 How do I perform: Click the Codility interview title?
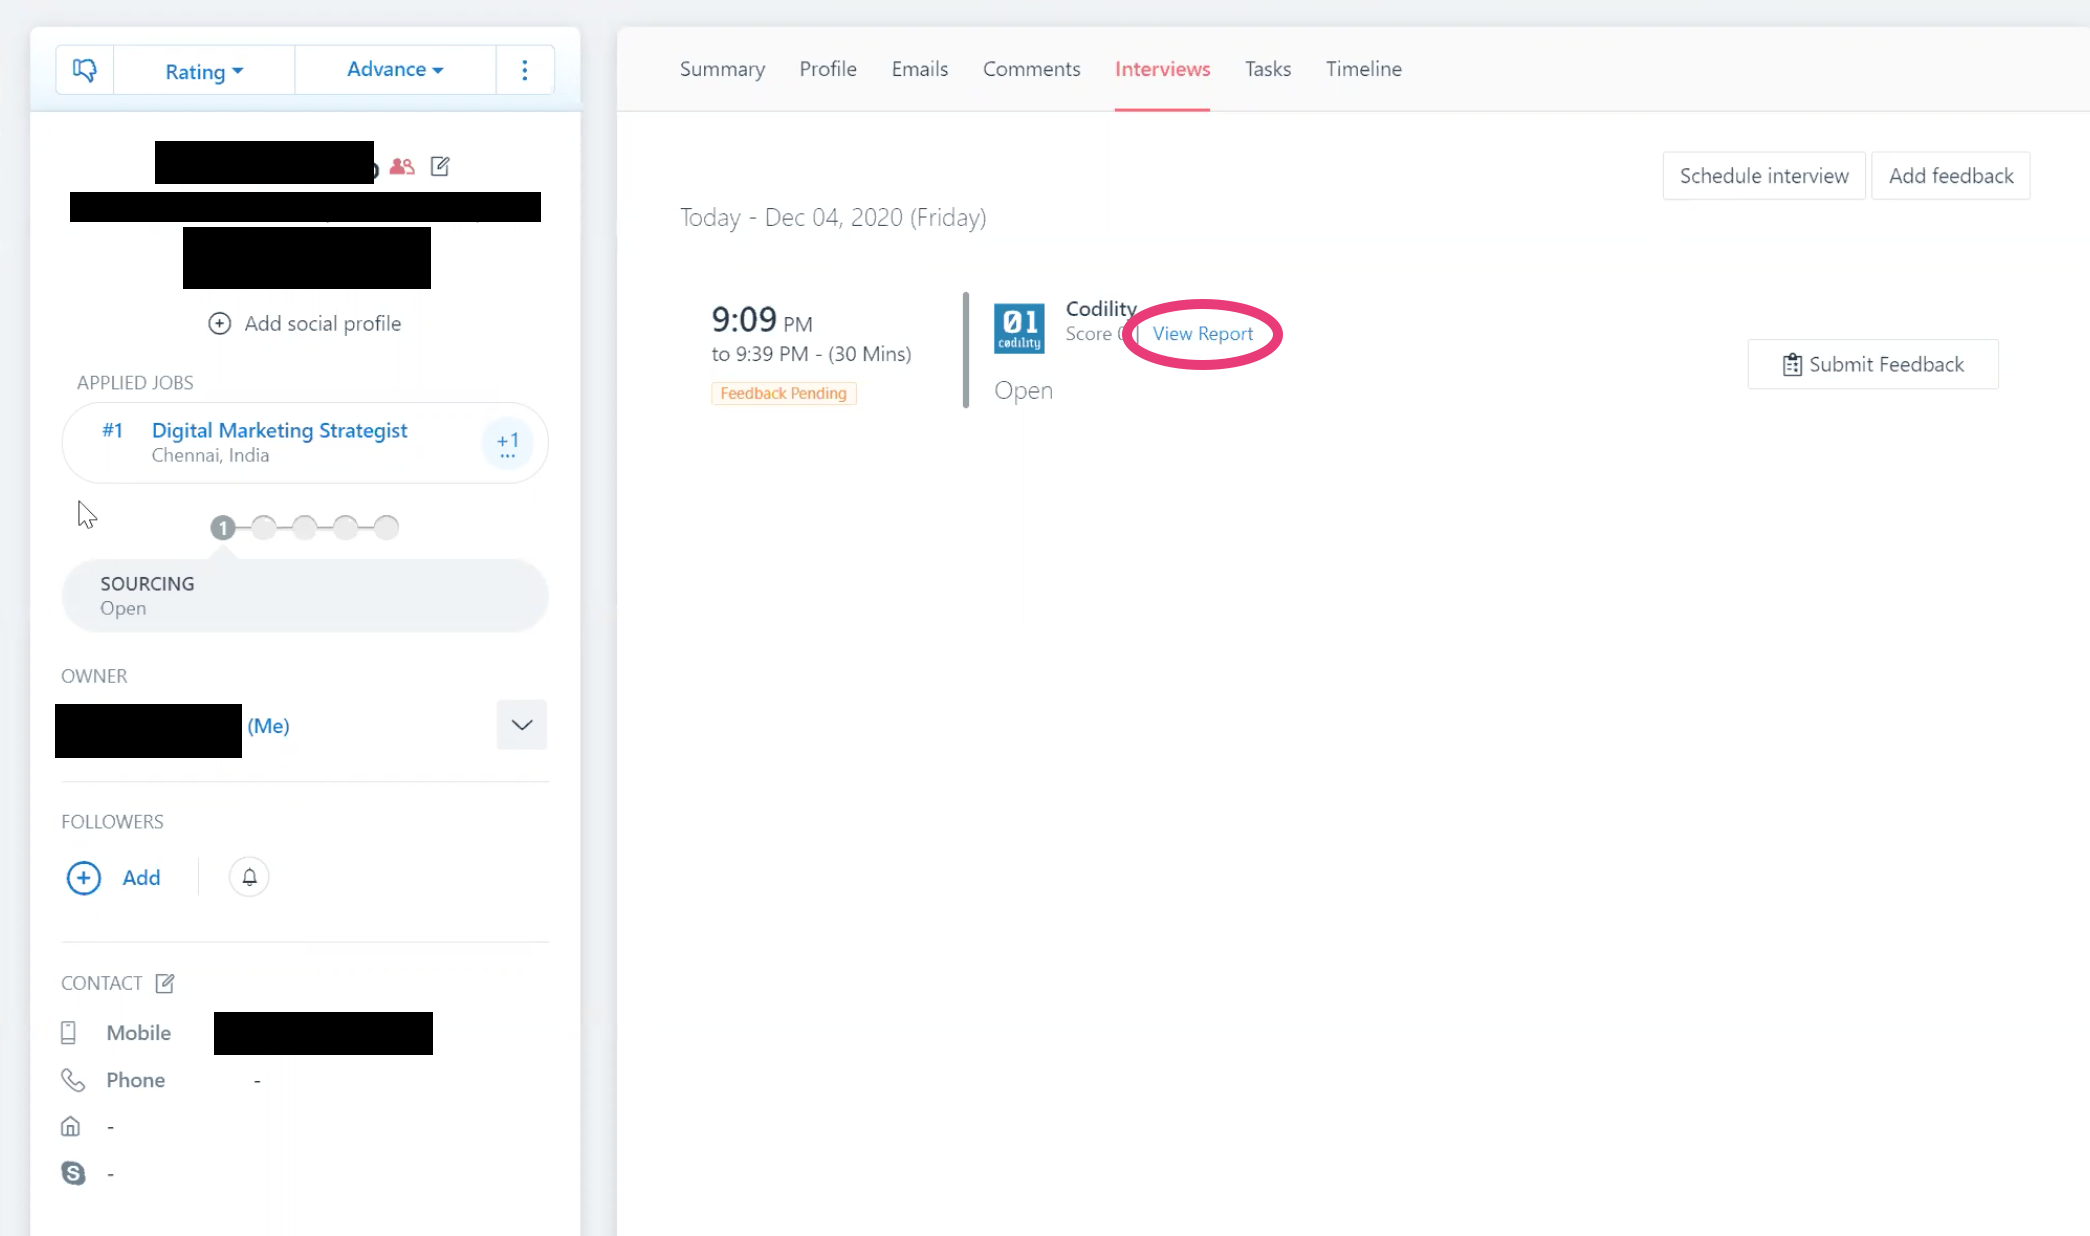click(x=1101, y=308)
